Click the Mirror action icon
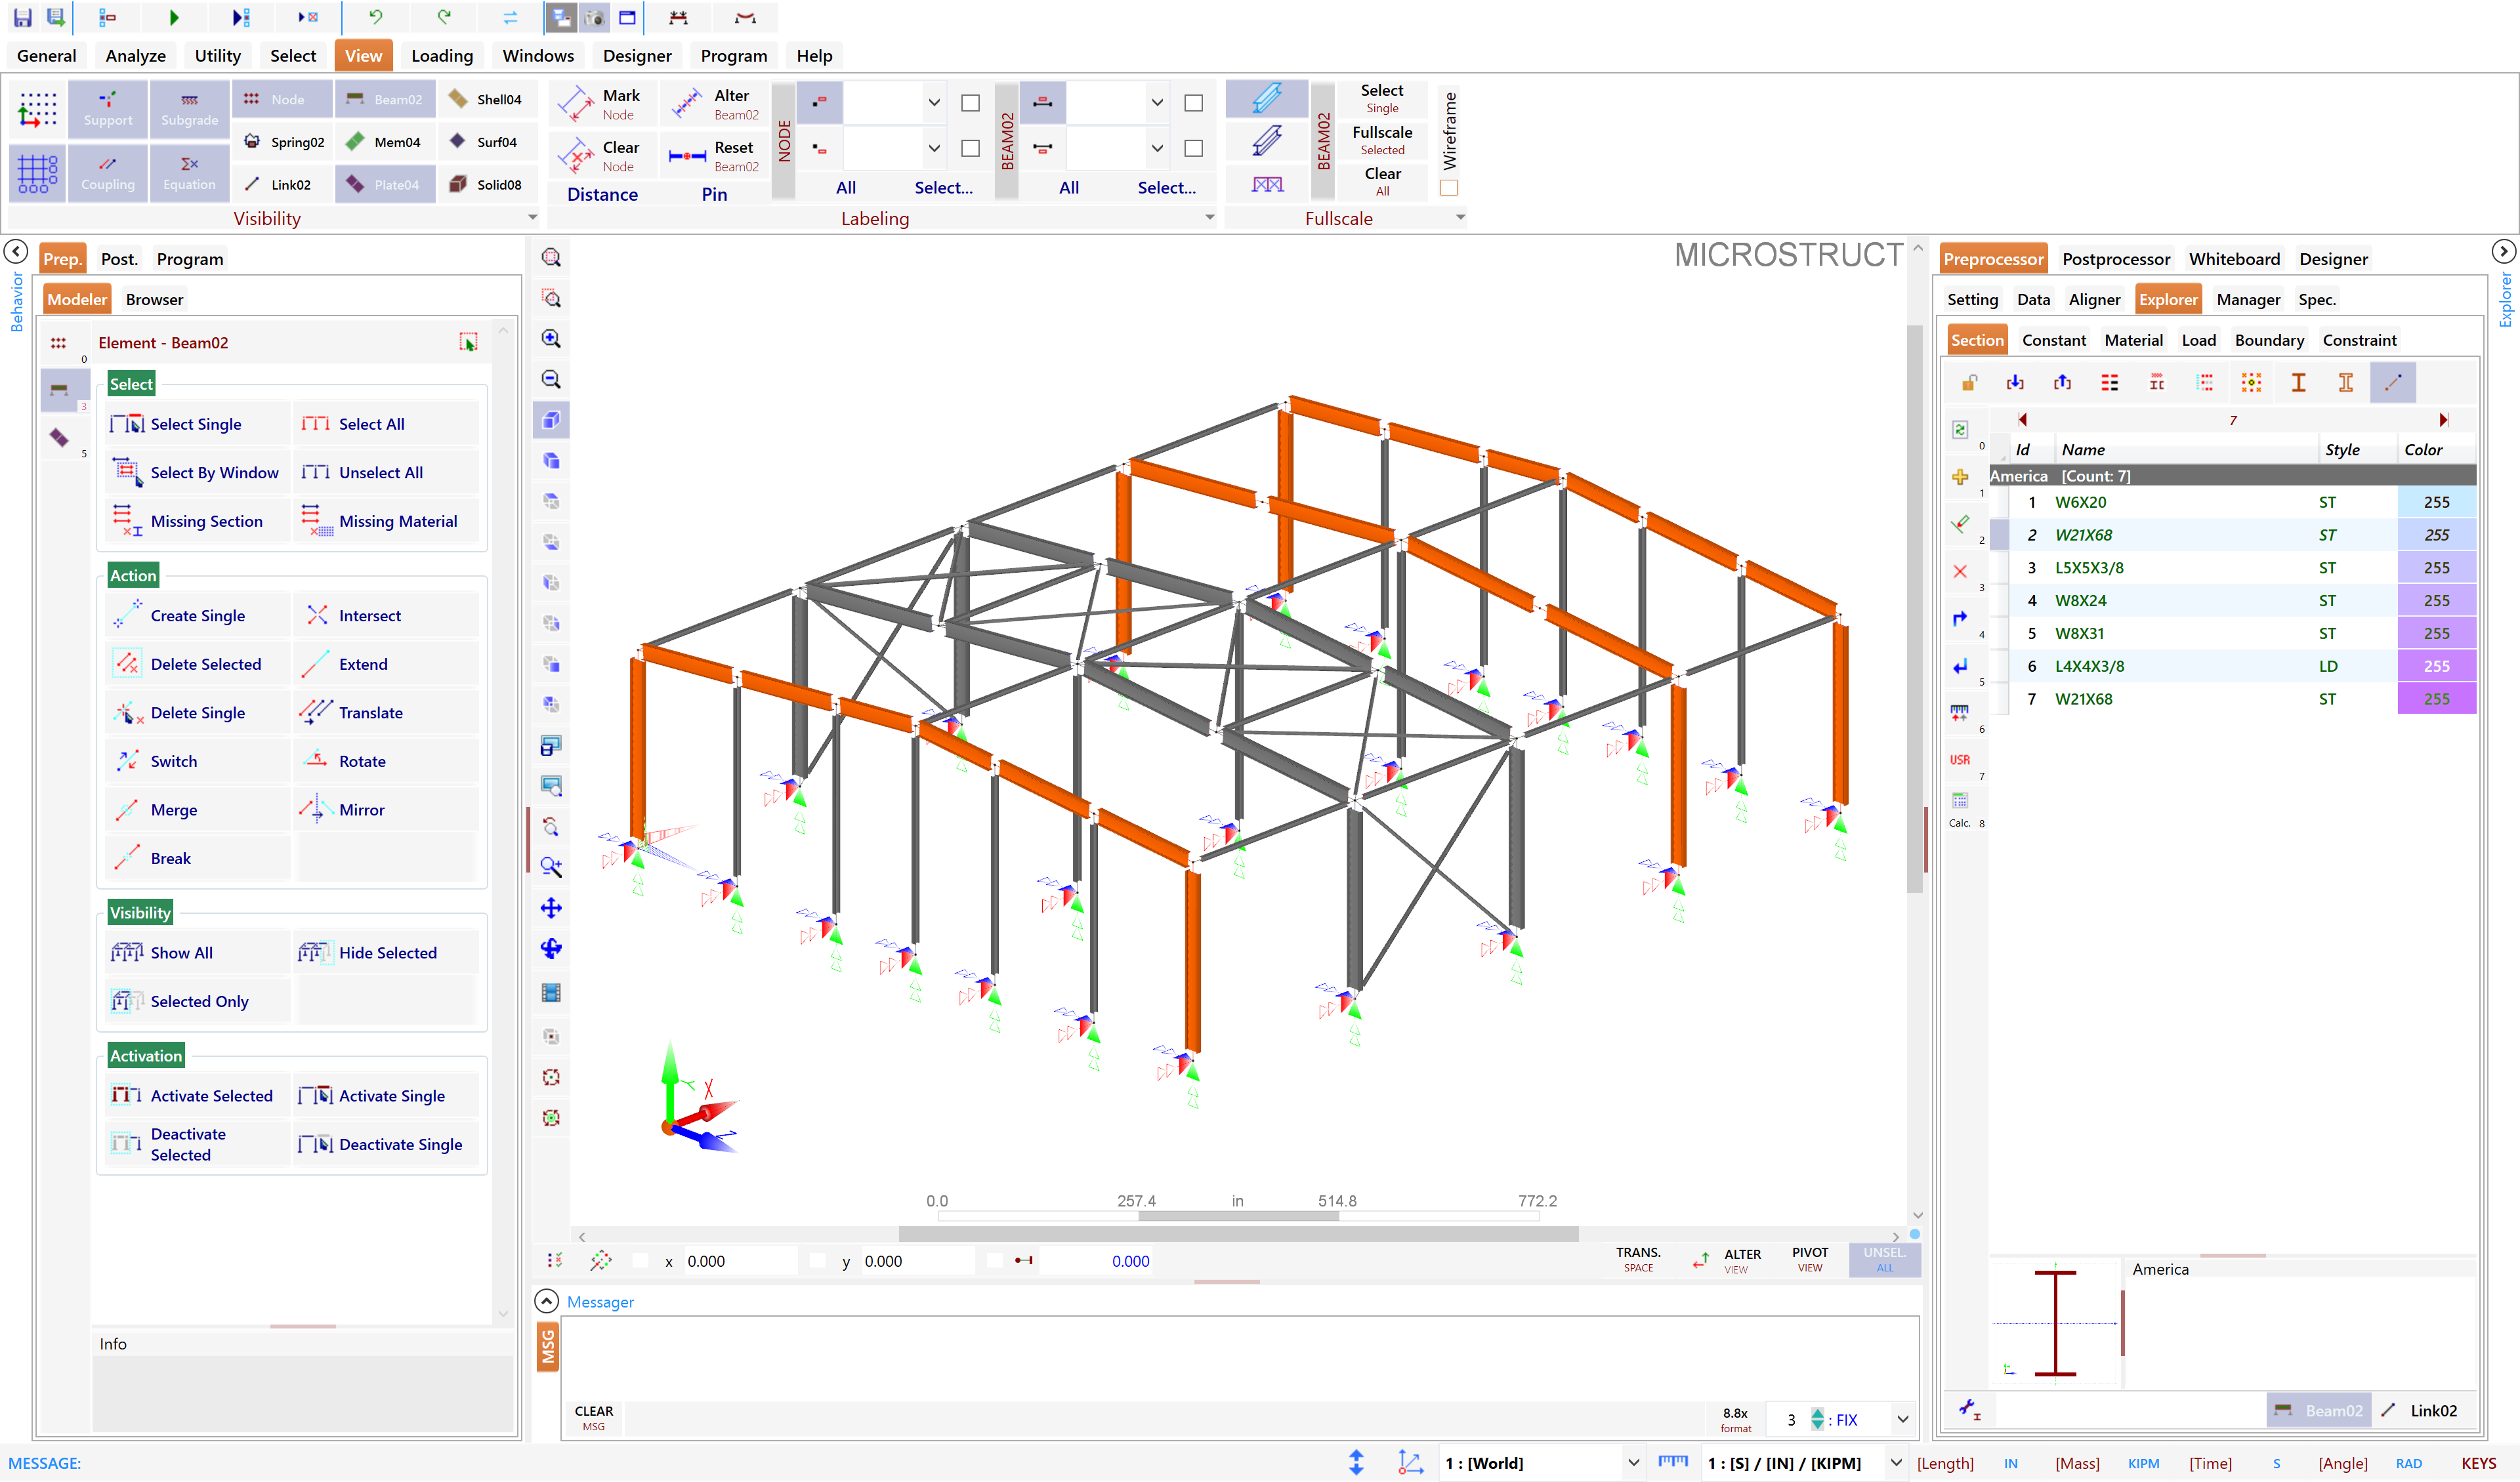Screen dimensions: 2520x1482 click(x=316, y=809)
